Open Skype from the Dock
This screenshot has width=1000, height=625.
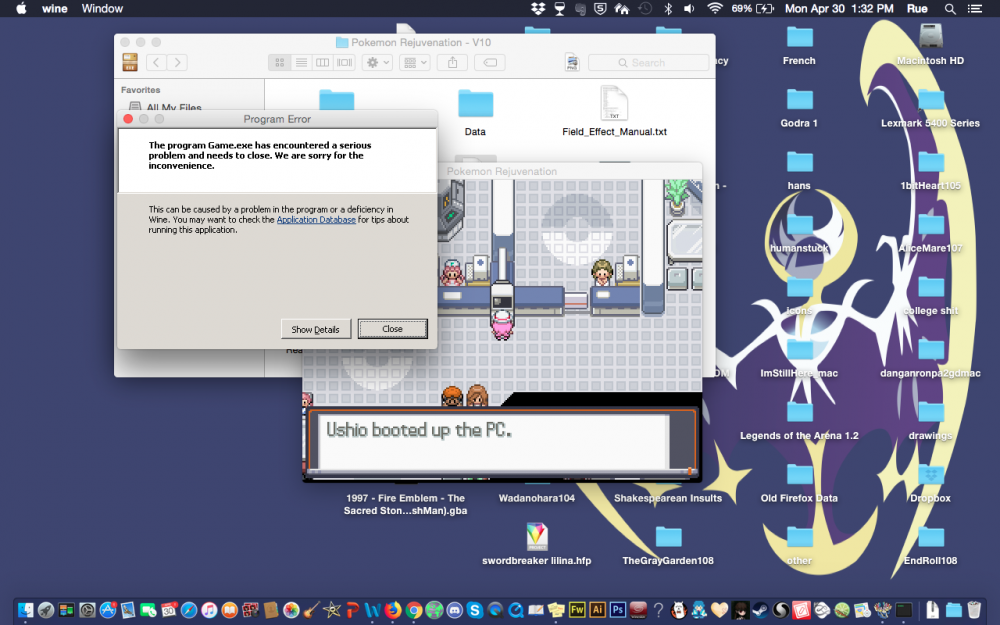[474, 610]
